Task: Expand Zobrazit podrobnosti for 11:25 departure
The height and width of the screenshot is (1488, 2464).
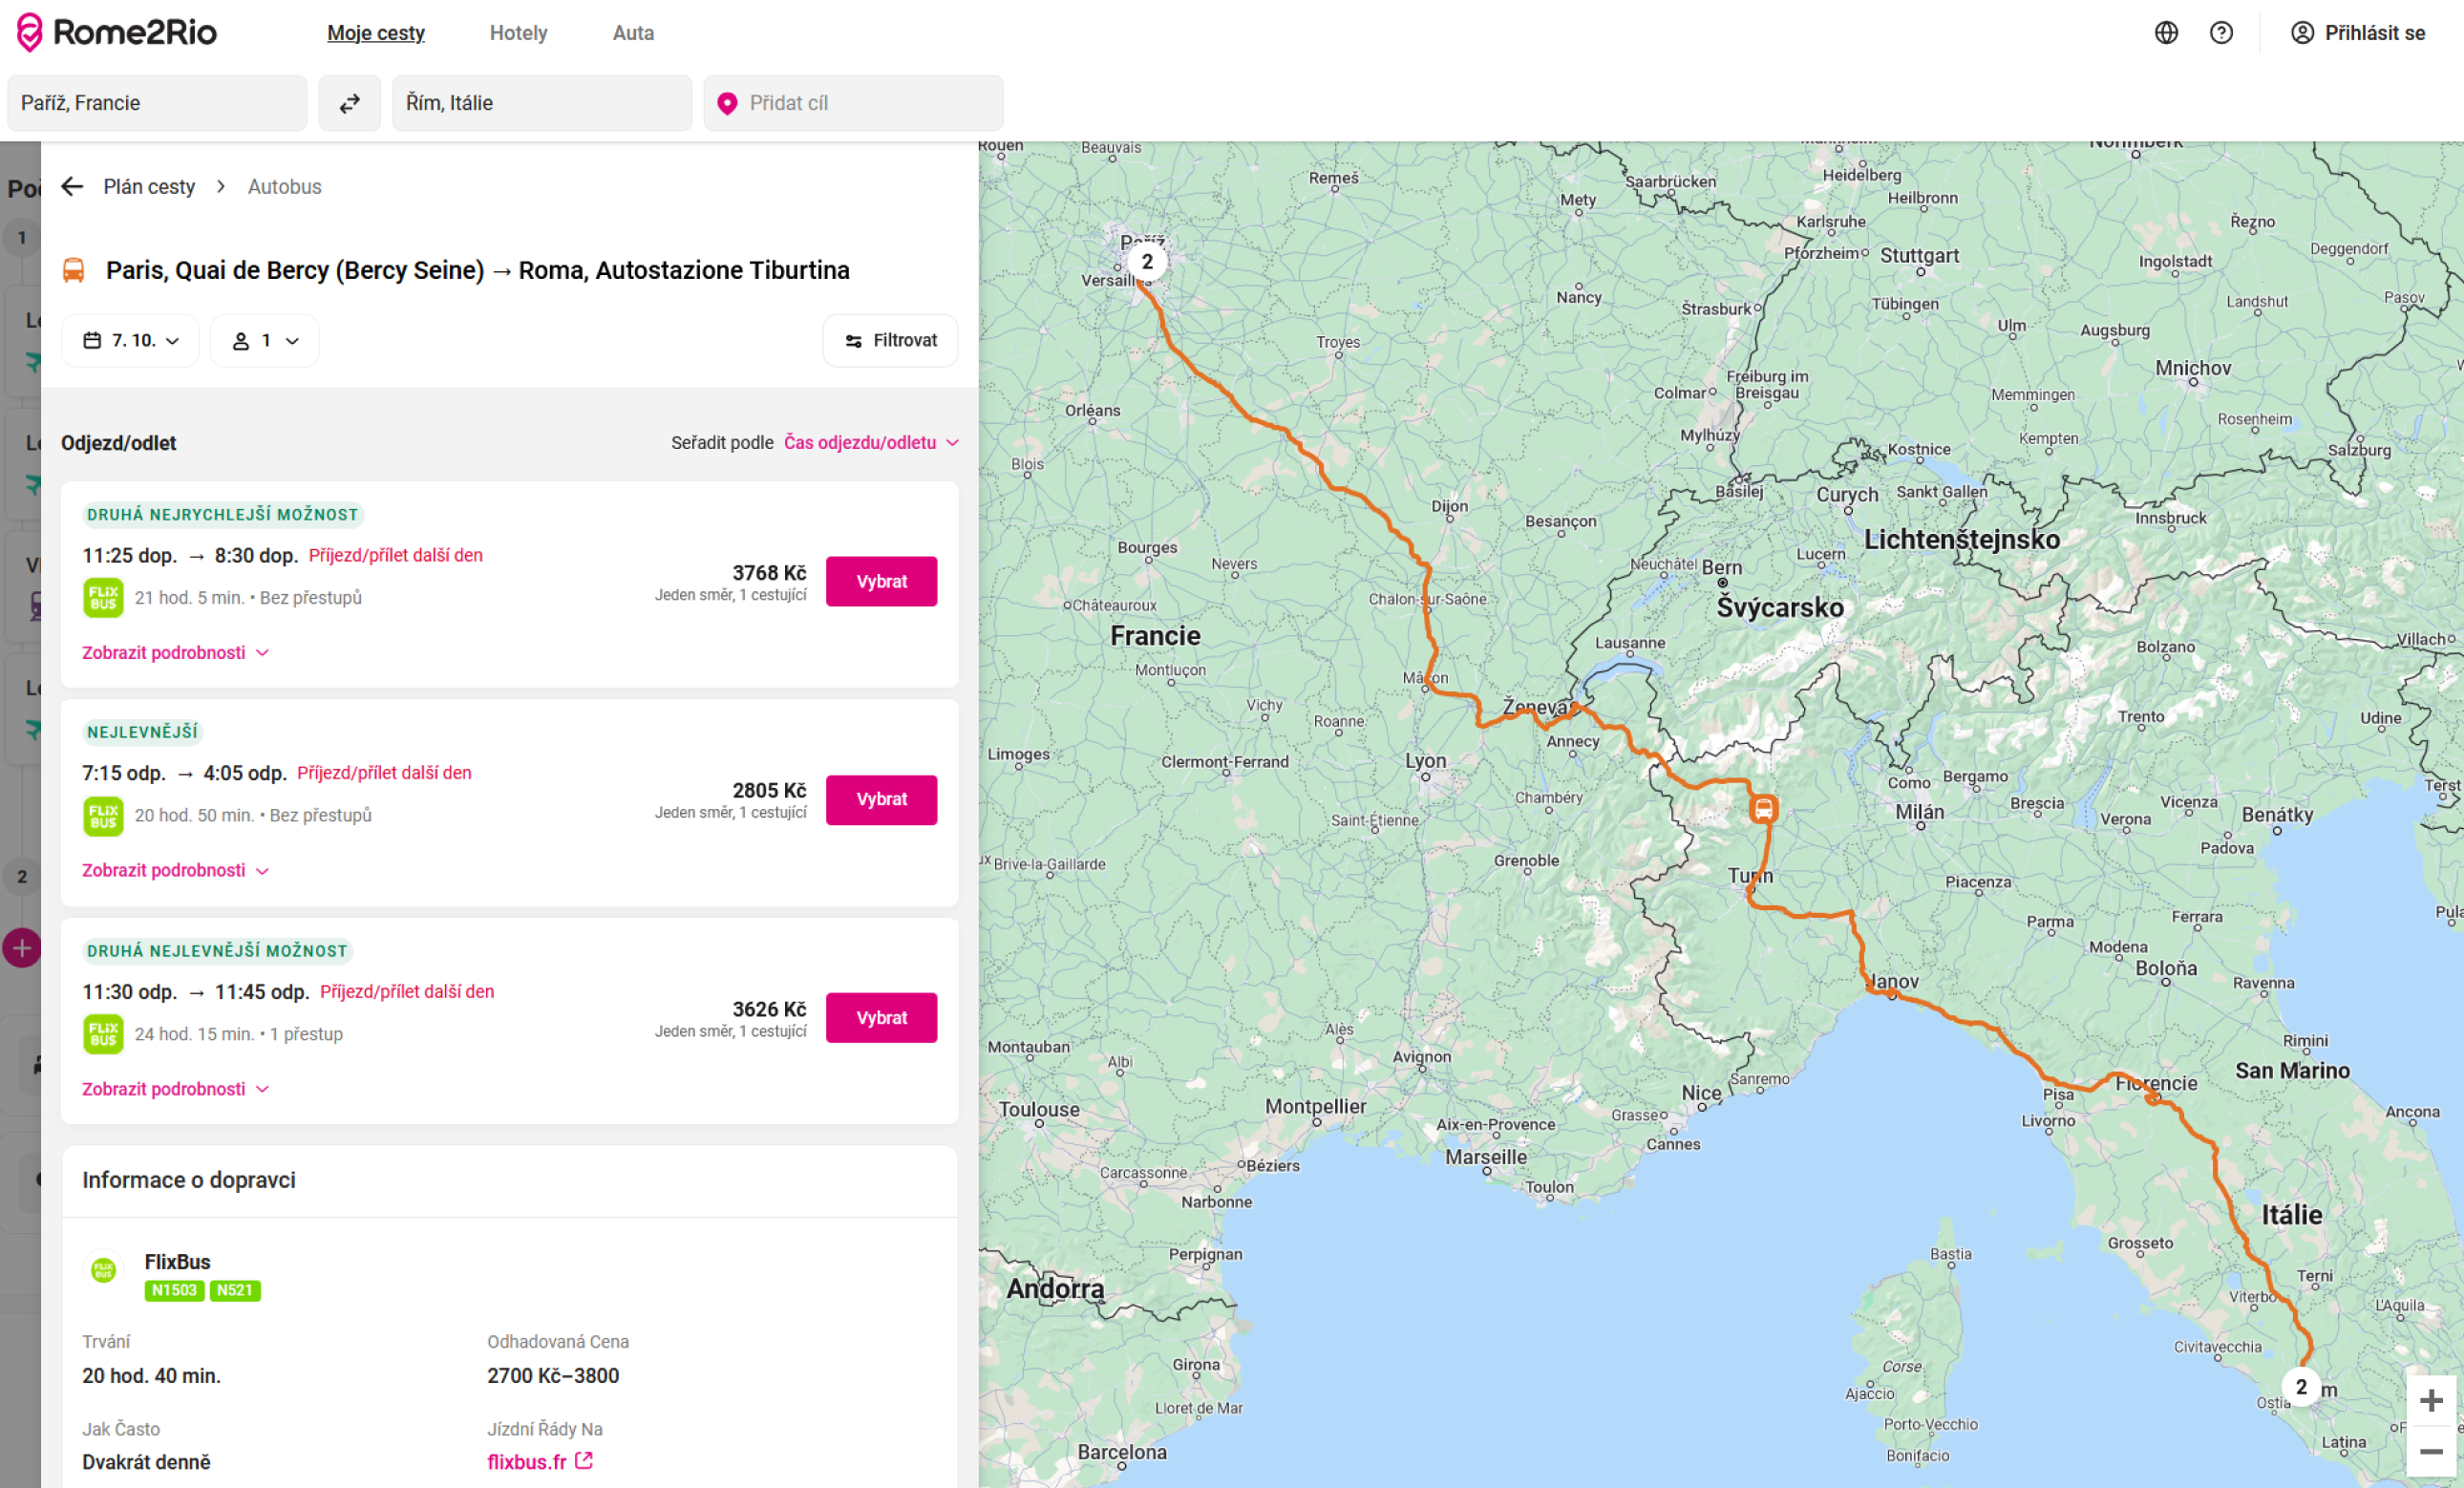Action: click(x=175, y=653)
